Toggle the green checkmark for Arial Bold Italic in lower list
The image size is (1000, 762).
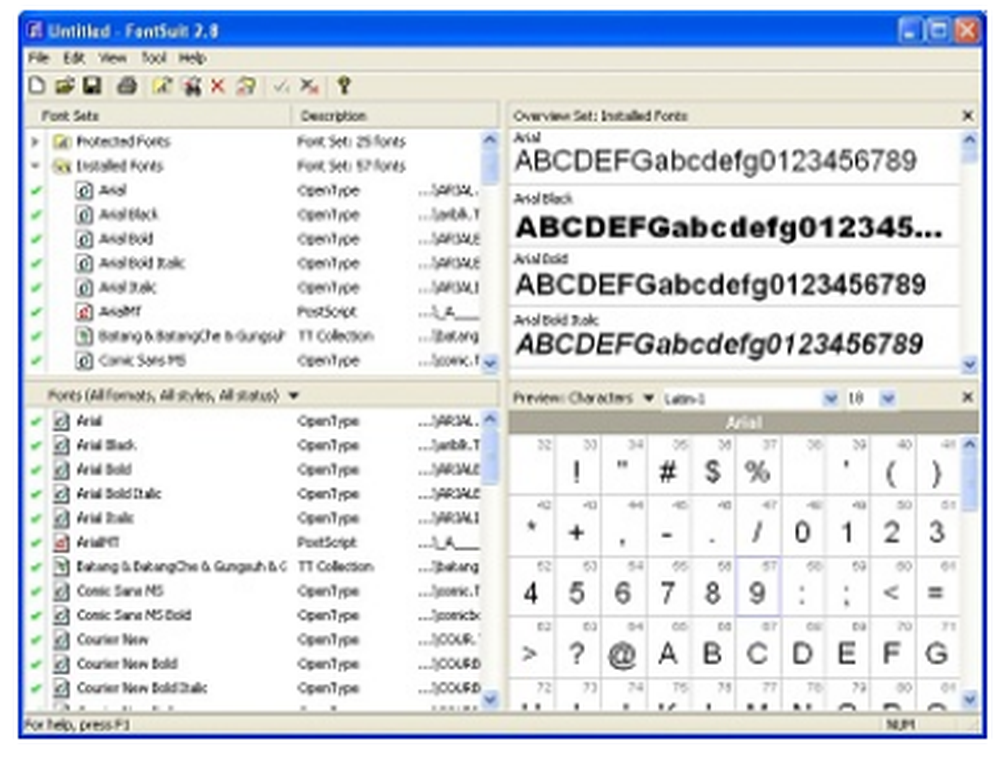[36, 494]
